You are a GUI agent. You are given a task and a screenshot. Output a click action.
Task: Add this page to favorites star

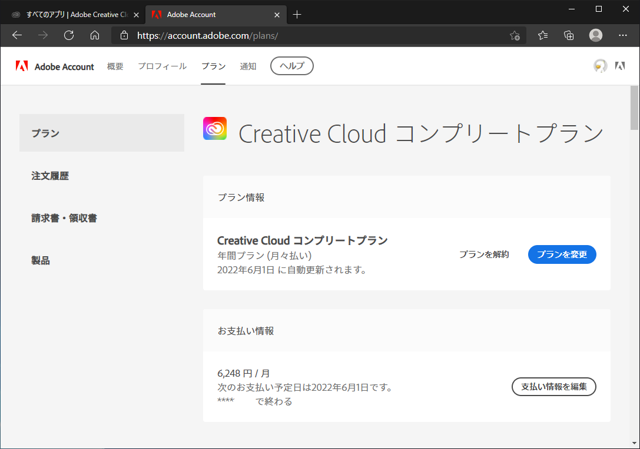[515, 36]
